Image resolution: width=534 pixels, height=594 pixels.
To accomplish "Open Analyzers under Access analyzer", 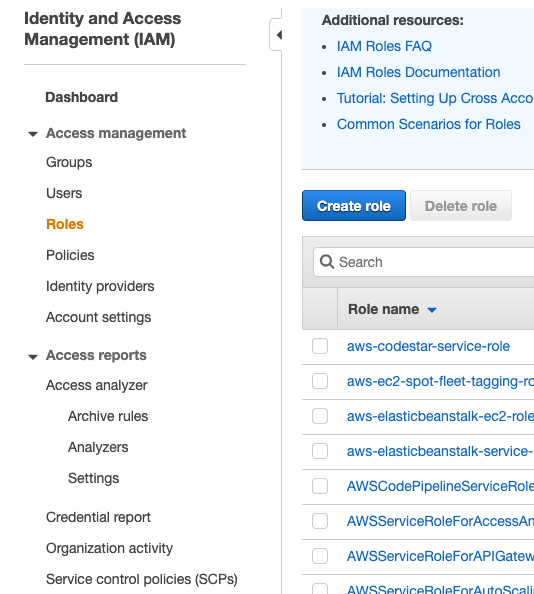I will [x=98, y=447].
